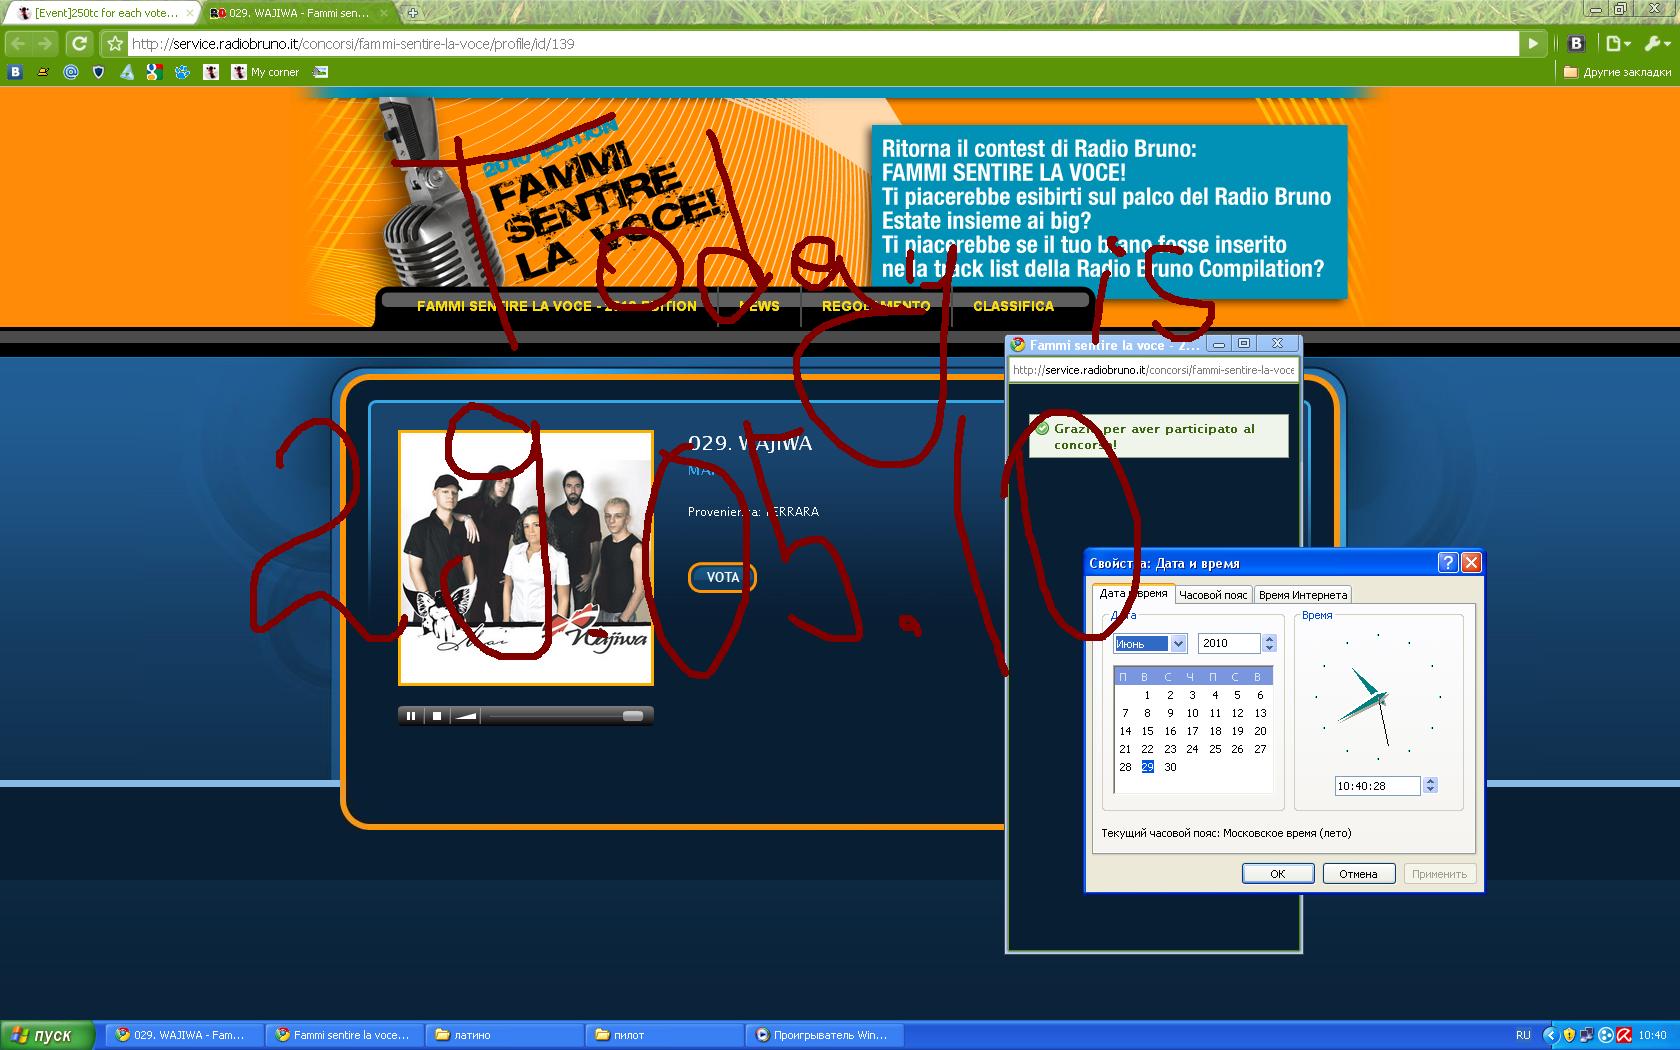Open the blue pyramid bookmark icon

[x=126, y=72]
